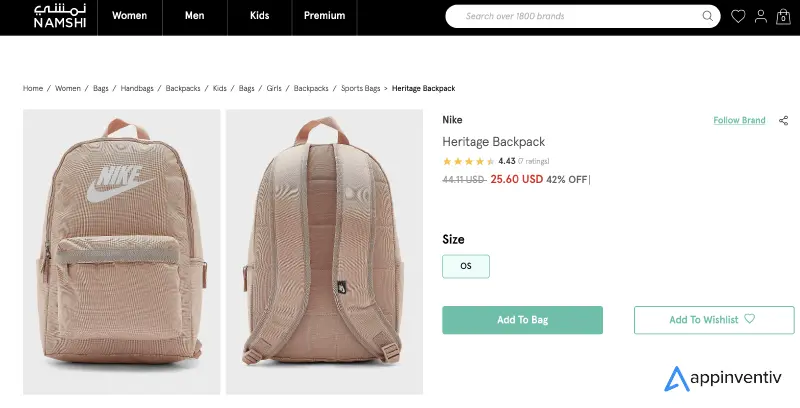Open the Men menu
This screenshot has width=800, height=408.
pyautogui.click(x=194, y=16)
